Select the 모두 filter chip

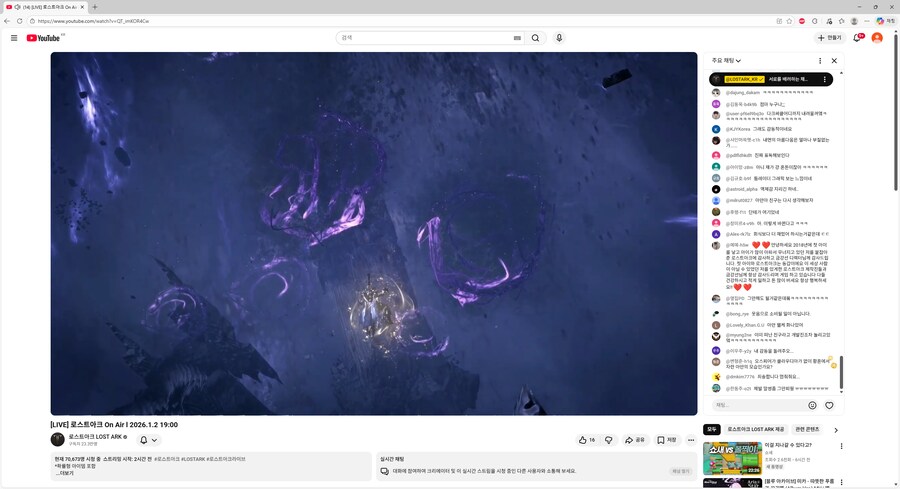point(712,429)
